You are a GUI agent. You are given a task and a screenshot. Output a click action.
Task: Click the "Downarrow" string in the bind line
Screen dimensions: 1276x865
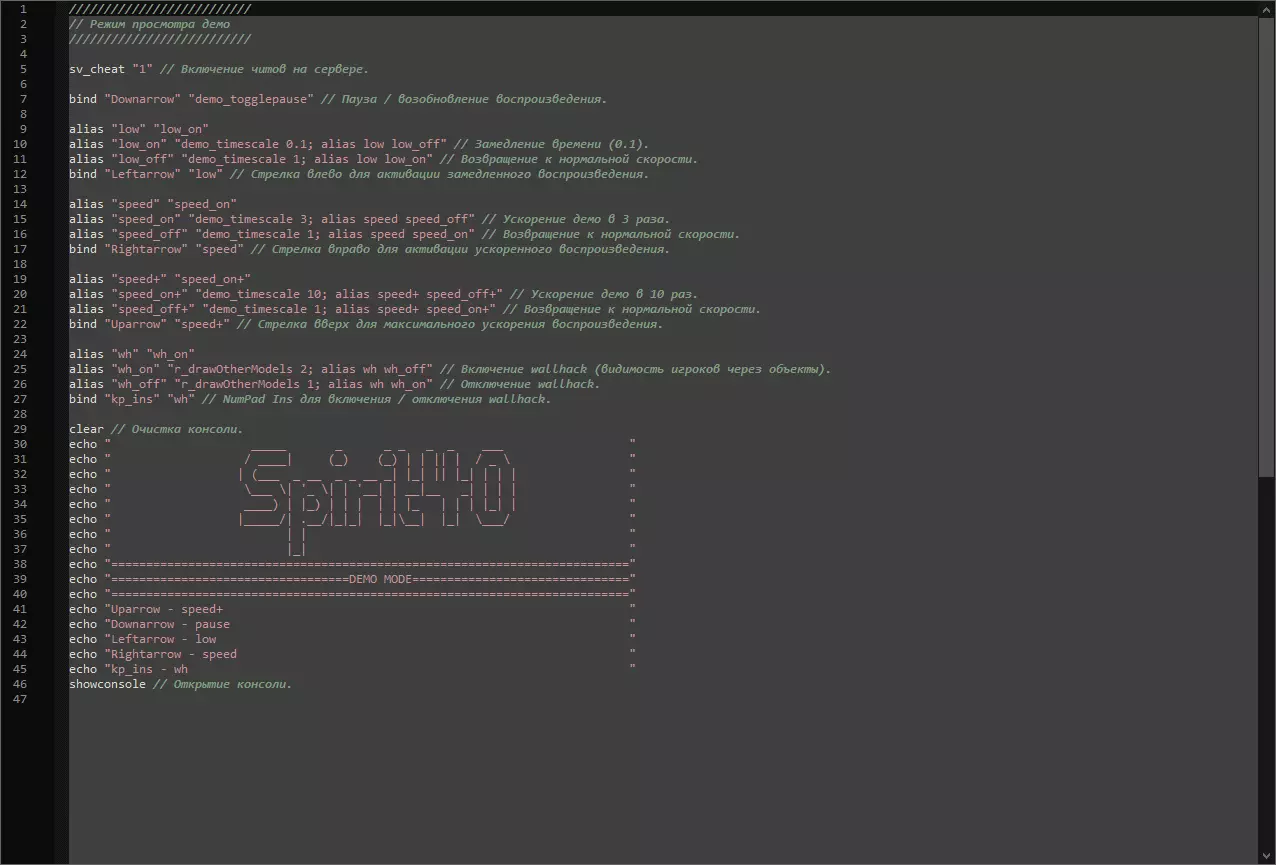pos(142,99)
